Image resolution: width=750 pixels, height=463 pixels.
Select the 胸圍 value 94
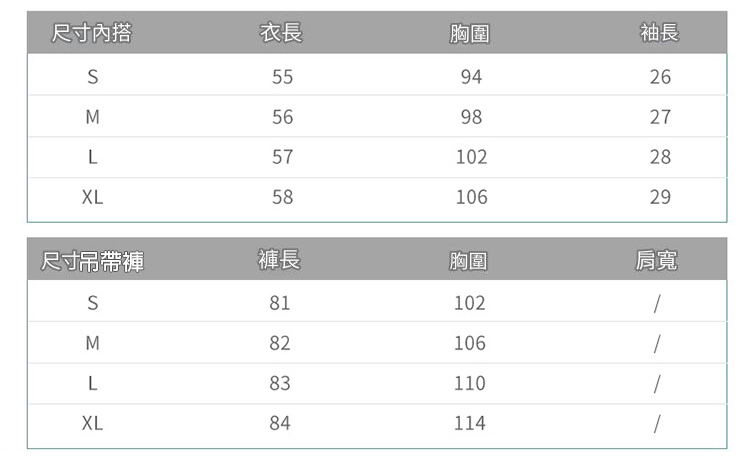pos(471,77)
